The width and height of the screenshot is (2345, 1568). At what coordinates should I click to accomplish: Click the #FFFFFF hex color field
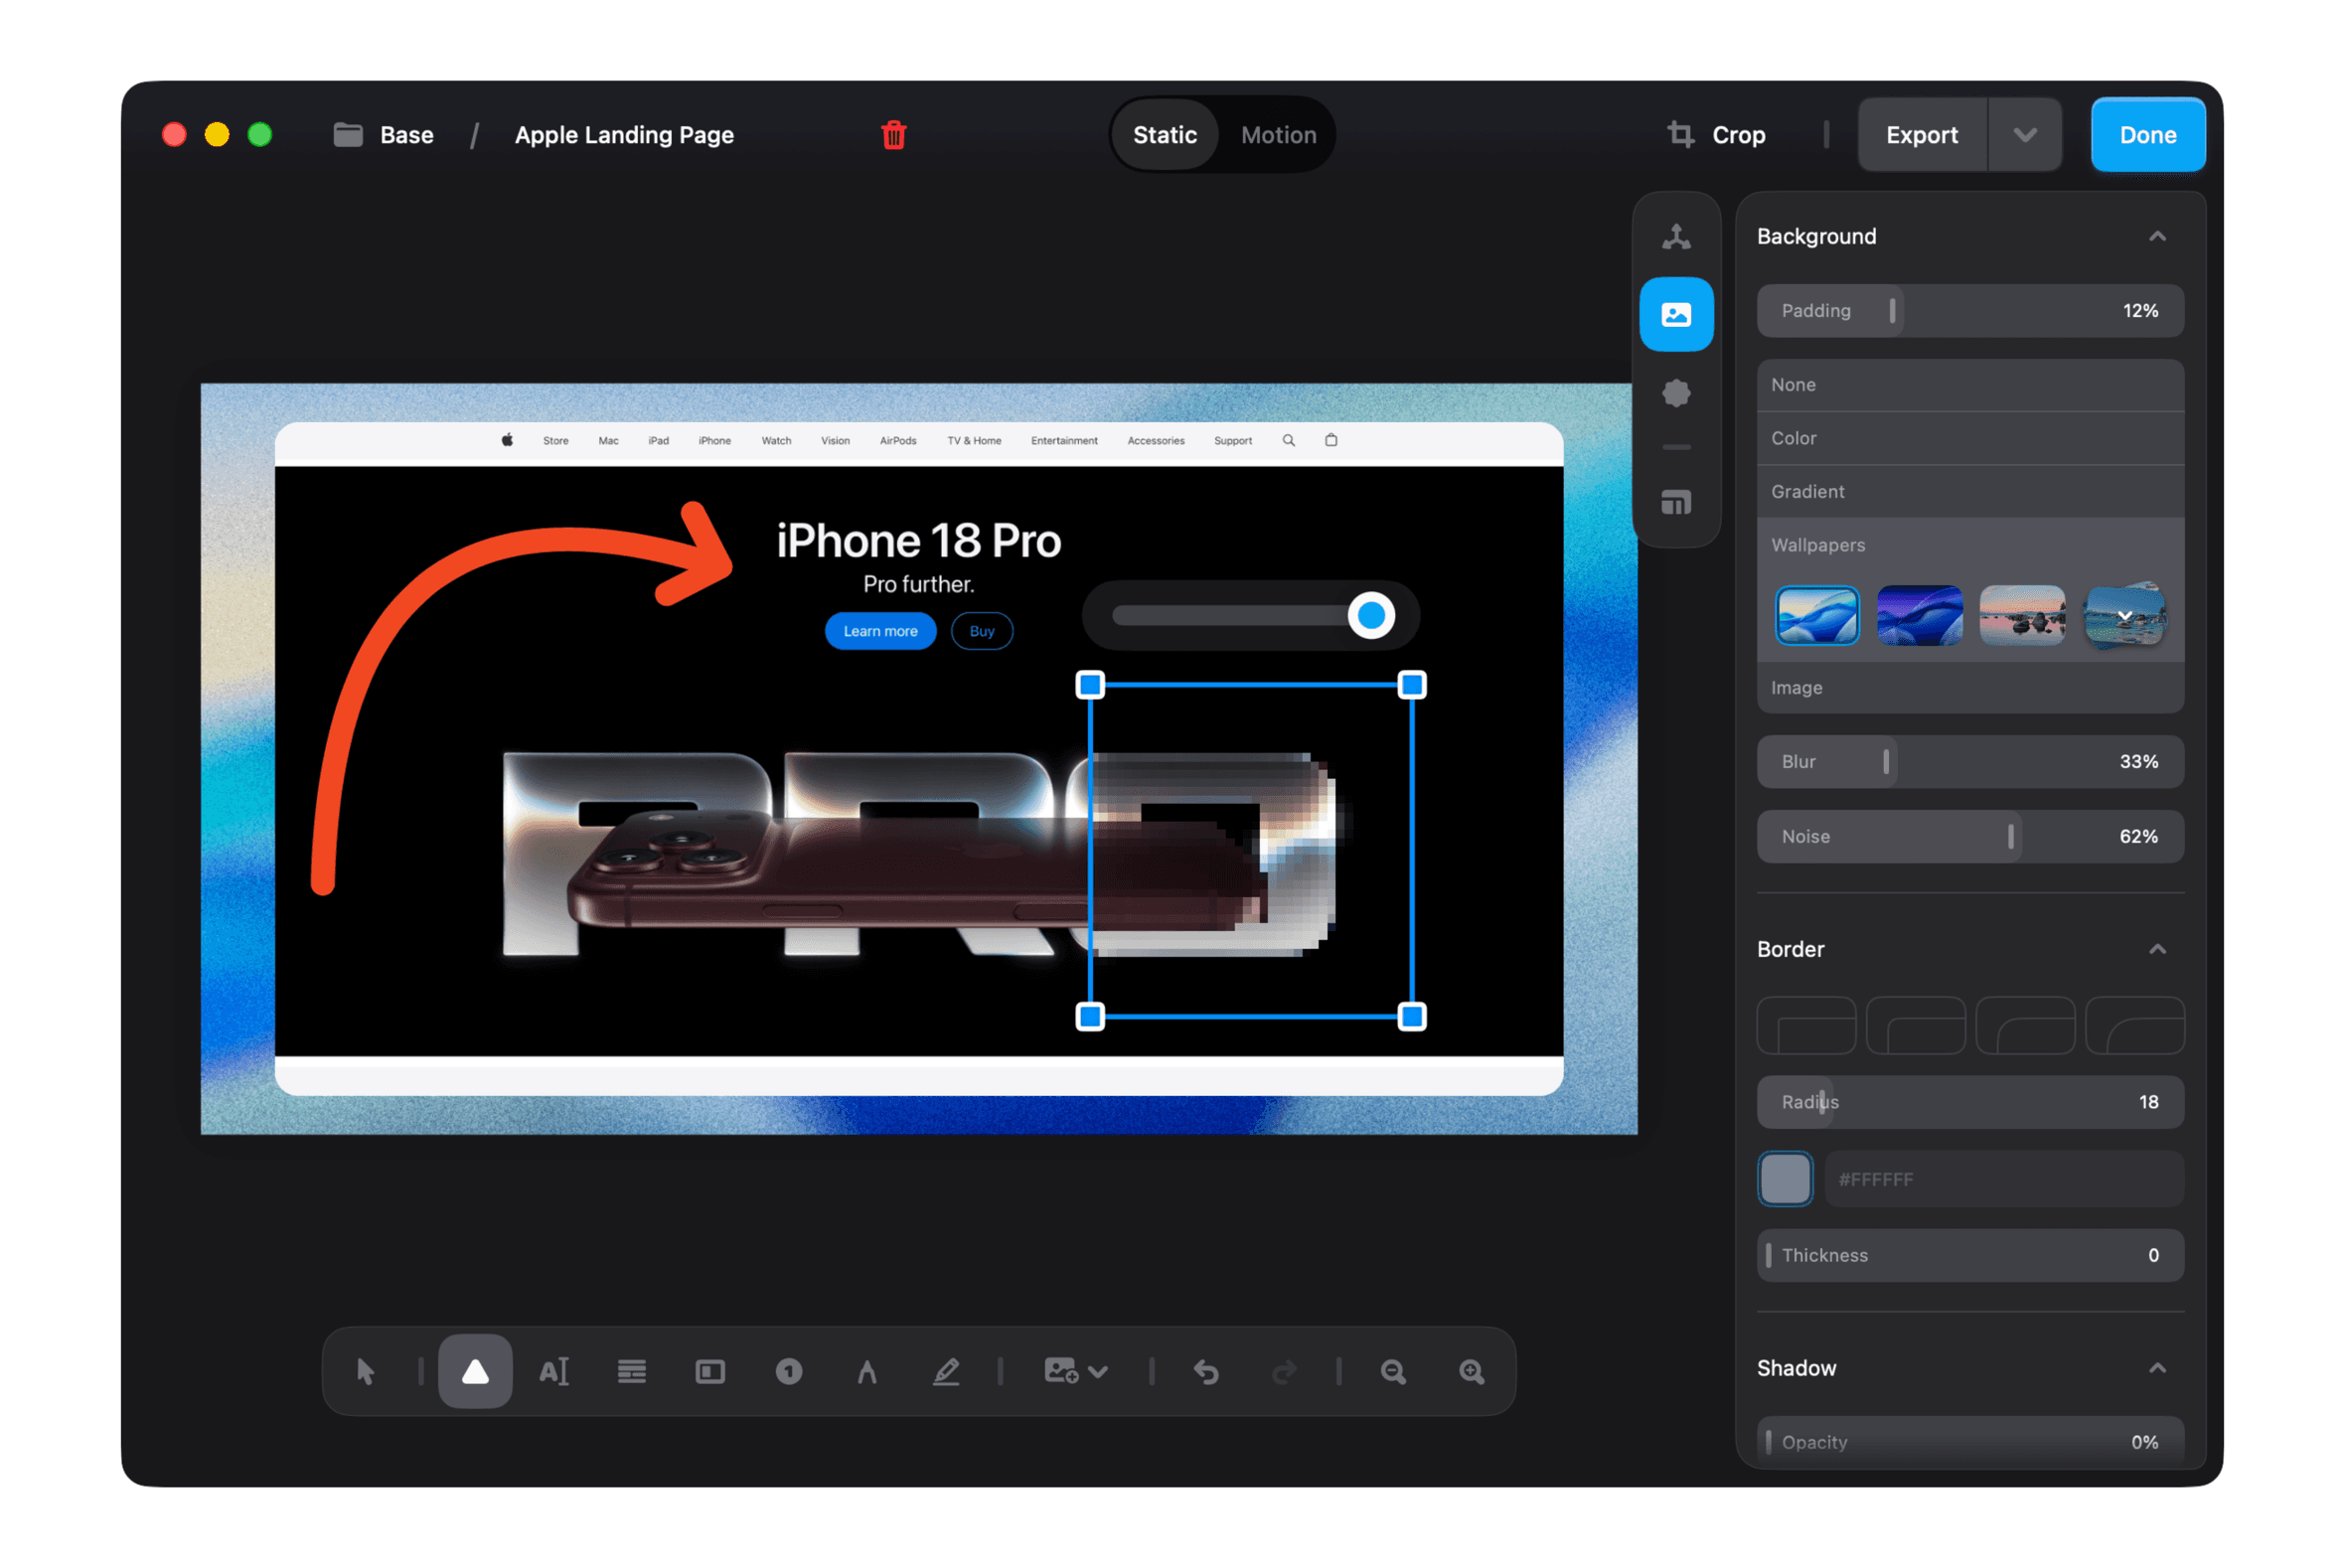click(x=2004, y=1179)
